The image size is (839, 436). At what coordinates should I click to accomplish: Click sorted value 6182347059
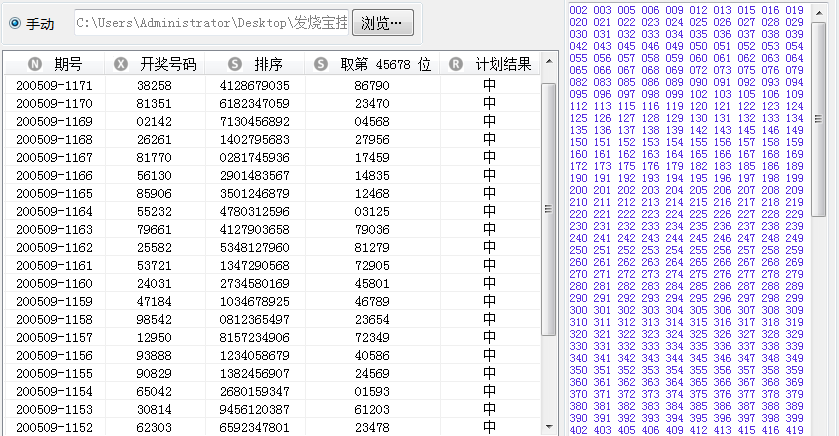pyautogui.click(x=255, y=103)
